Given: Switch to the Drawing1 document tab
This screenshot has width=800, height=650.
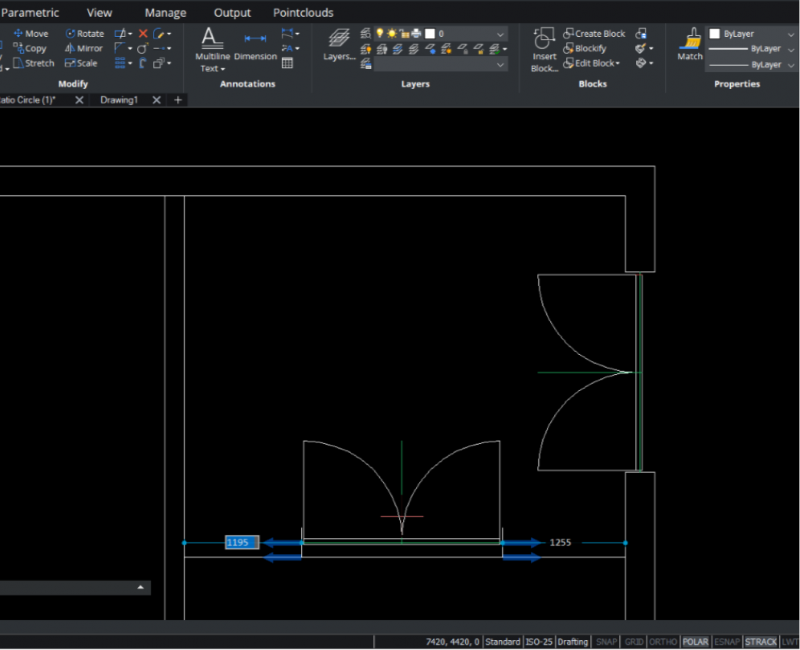Looking at the screenshot, I should click(x=119, y=100).
